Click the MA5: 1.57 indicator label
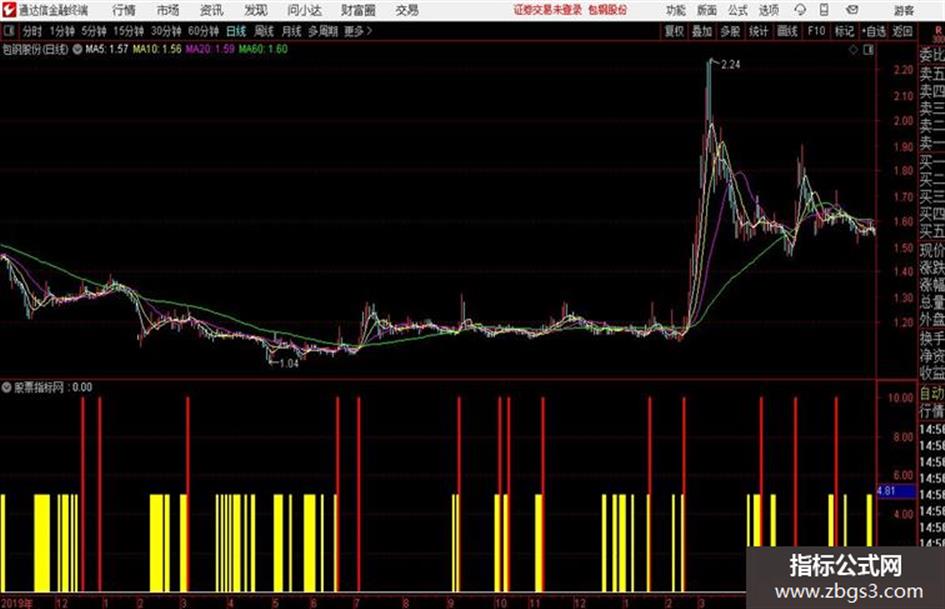Screen dimensions: 945x609 pyautogui.click(x=107, y=49)
